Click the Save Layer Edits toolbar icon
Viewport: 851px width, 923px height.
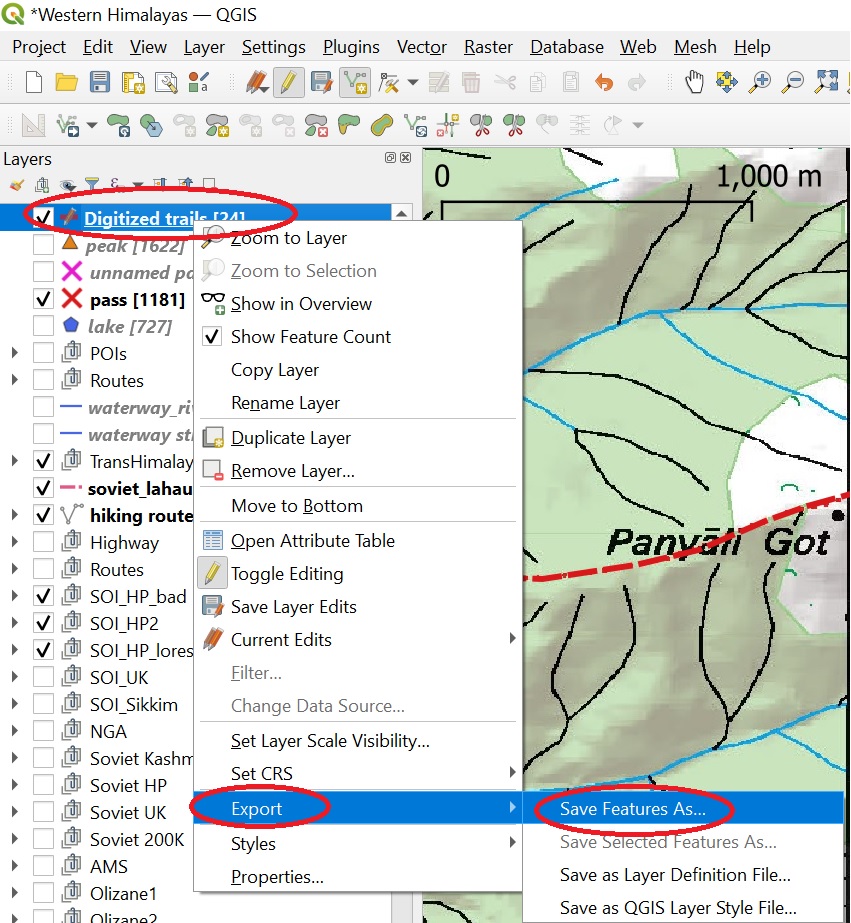321,82
